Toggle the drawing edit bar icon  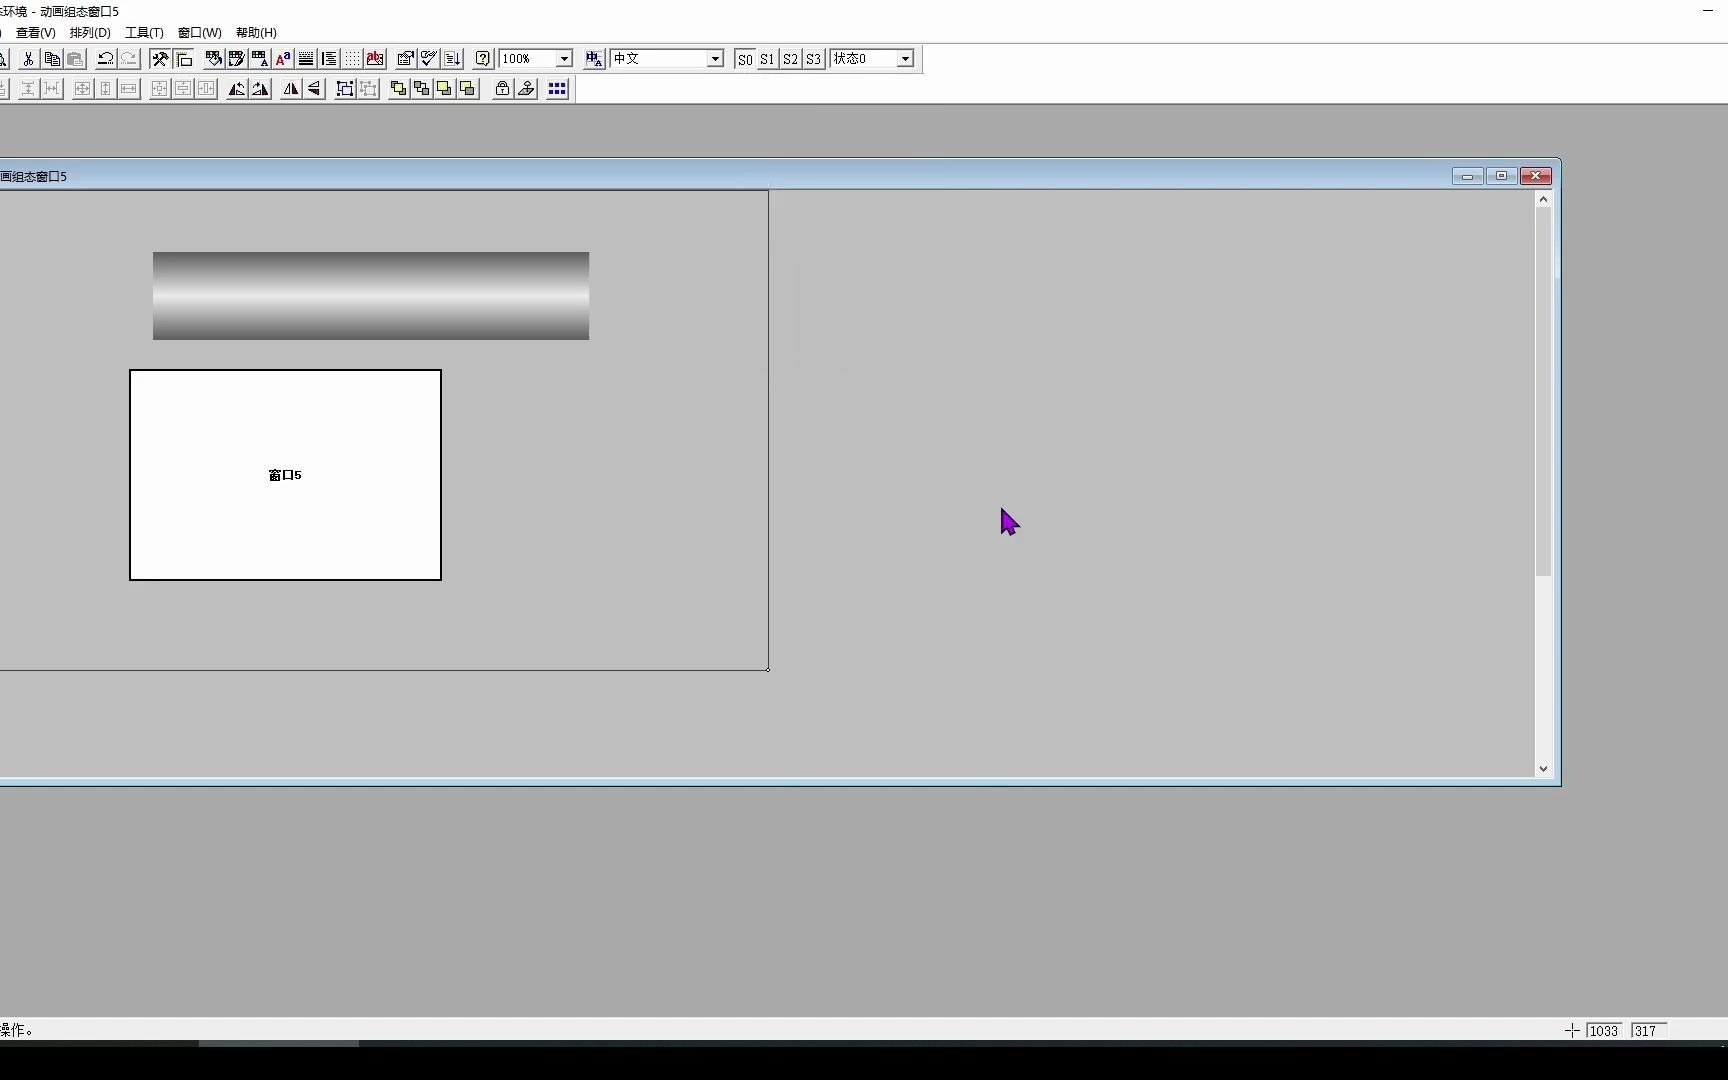tap(183, 59)
